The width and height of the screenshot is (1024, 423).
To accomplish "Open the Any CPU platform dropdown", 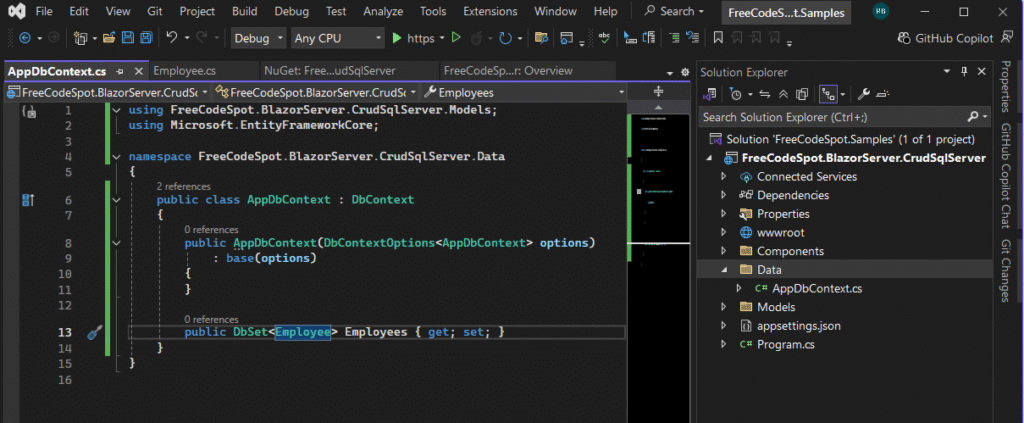I will click(337, 39).
